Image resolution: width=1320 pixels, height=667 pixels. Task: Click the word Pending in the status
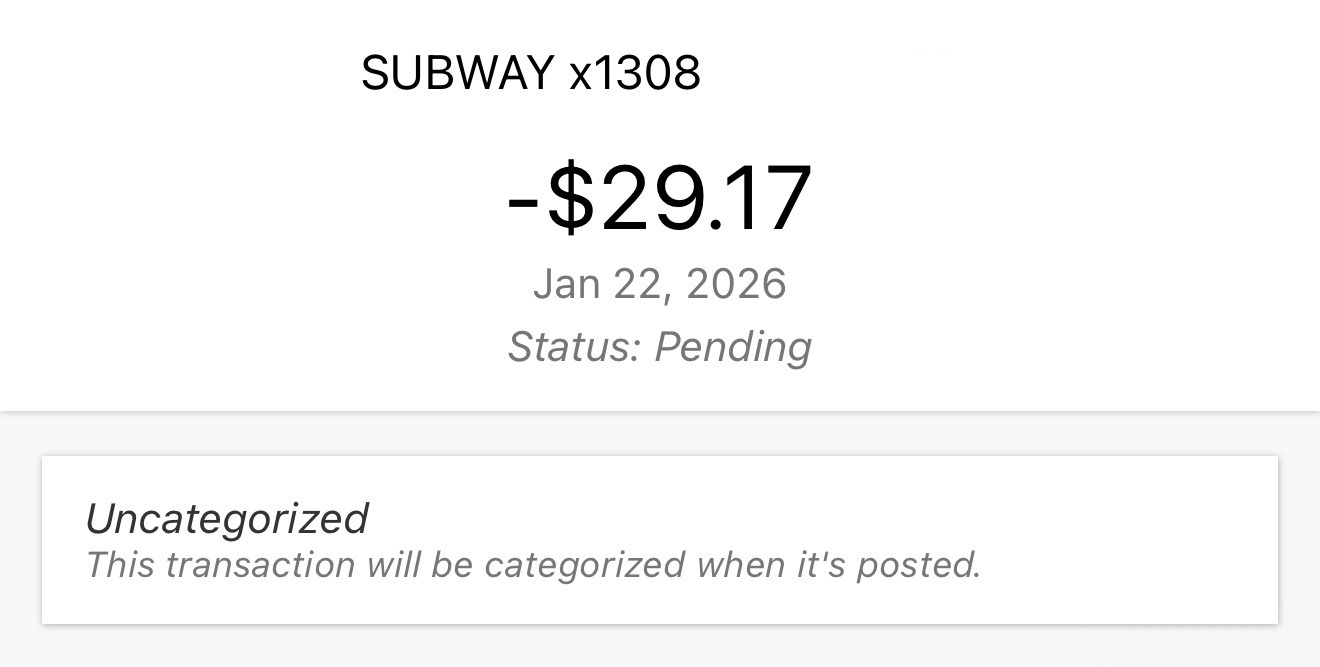pyautogui.click(x=733, y=347)
